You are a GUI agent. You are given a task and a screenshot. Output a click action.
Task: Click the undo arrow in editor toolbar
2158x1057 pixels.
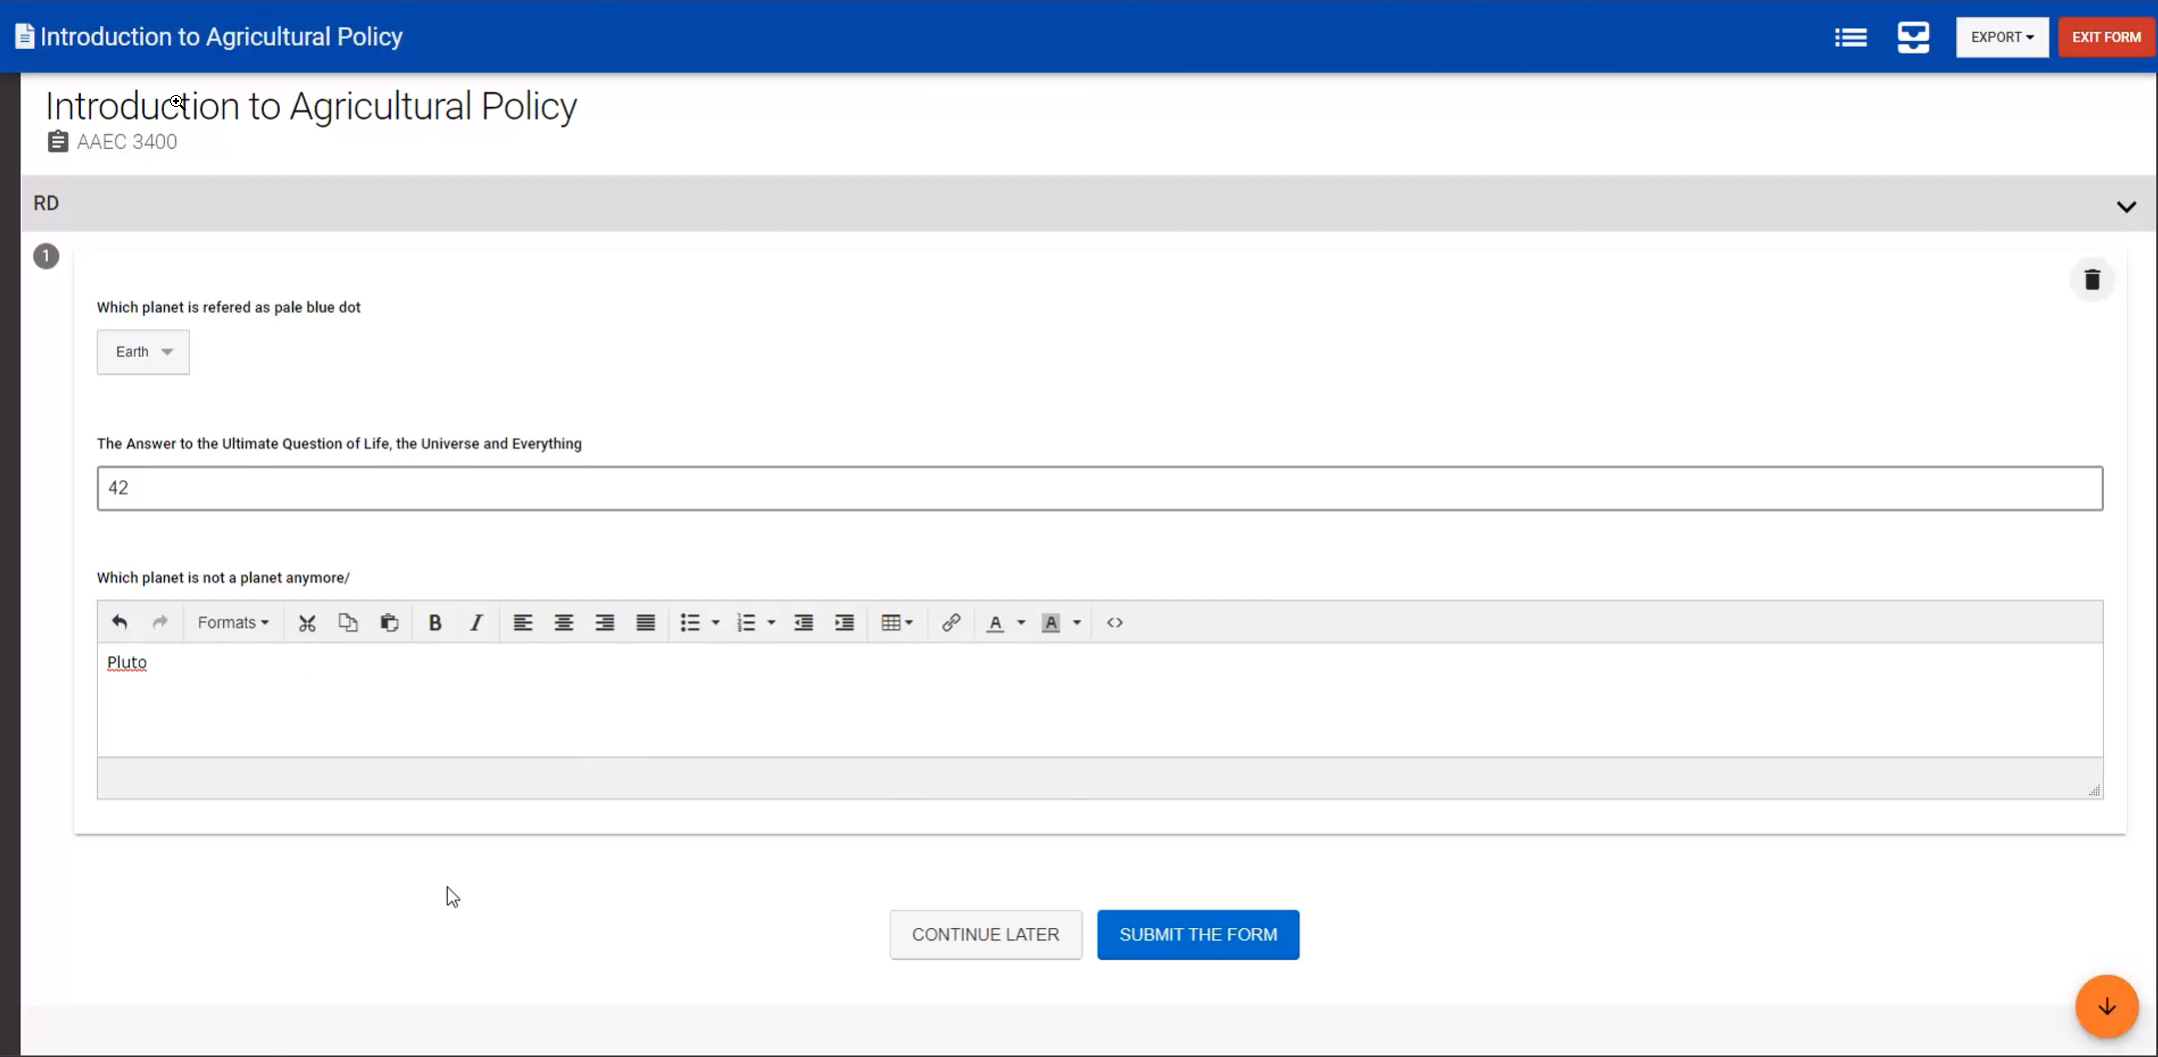pos(119,622)
